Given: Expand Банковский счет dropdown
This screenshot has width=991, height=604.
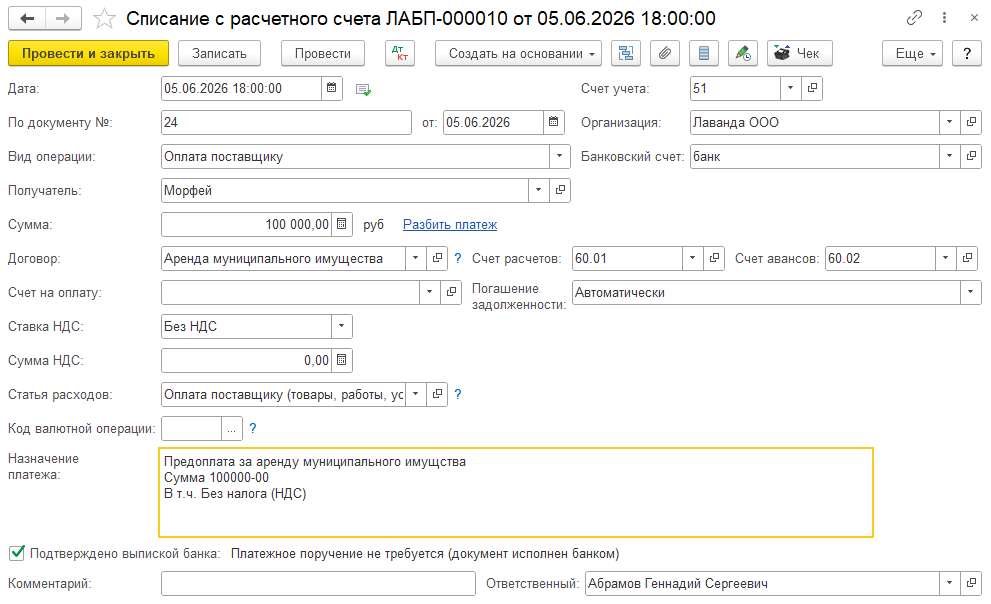Looking at the screenshot, I should [949, 157].
